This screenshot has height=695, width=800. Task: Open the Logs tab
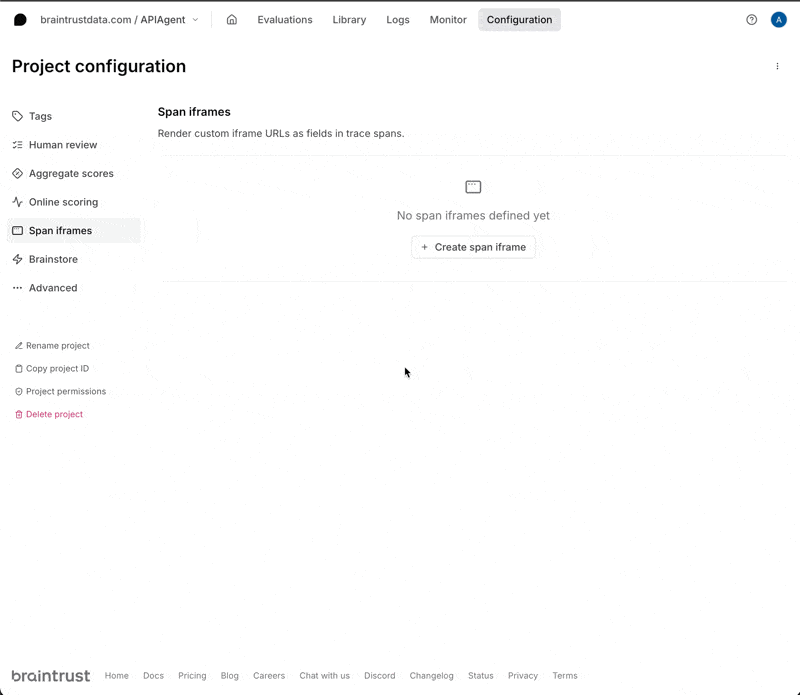pos(398,20)
